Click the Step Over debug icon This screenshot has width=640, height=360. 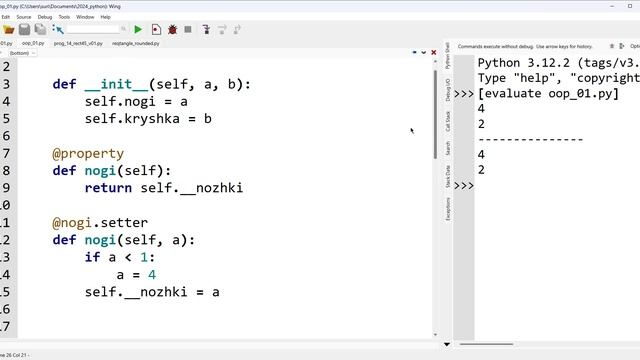coord(222,29)
